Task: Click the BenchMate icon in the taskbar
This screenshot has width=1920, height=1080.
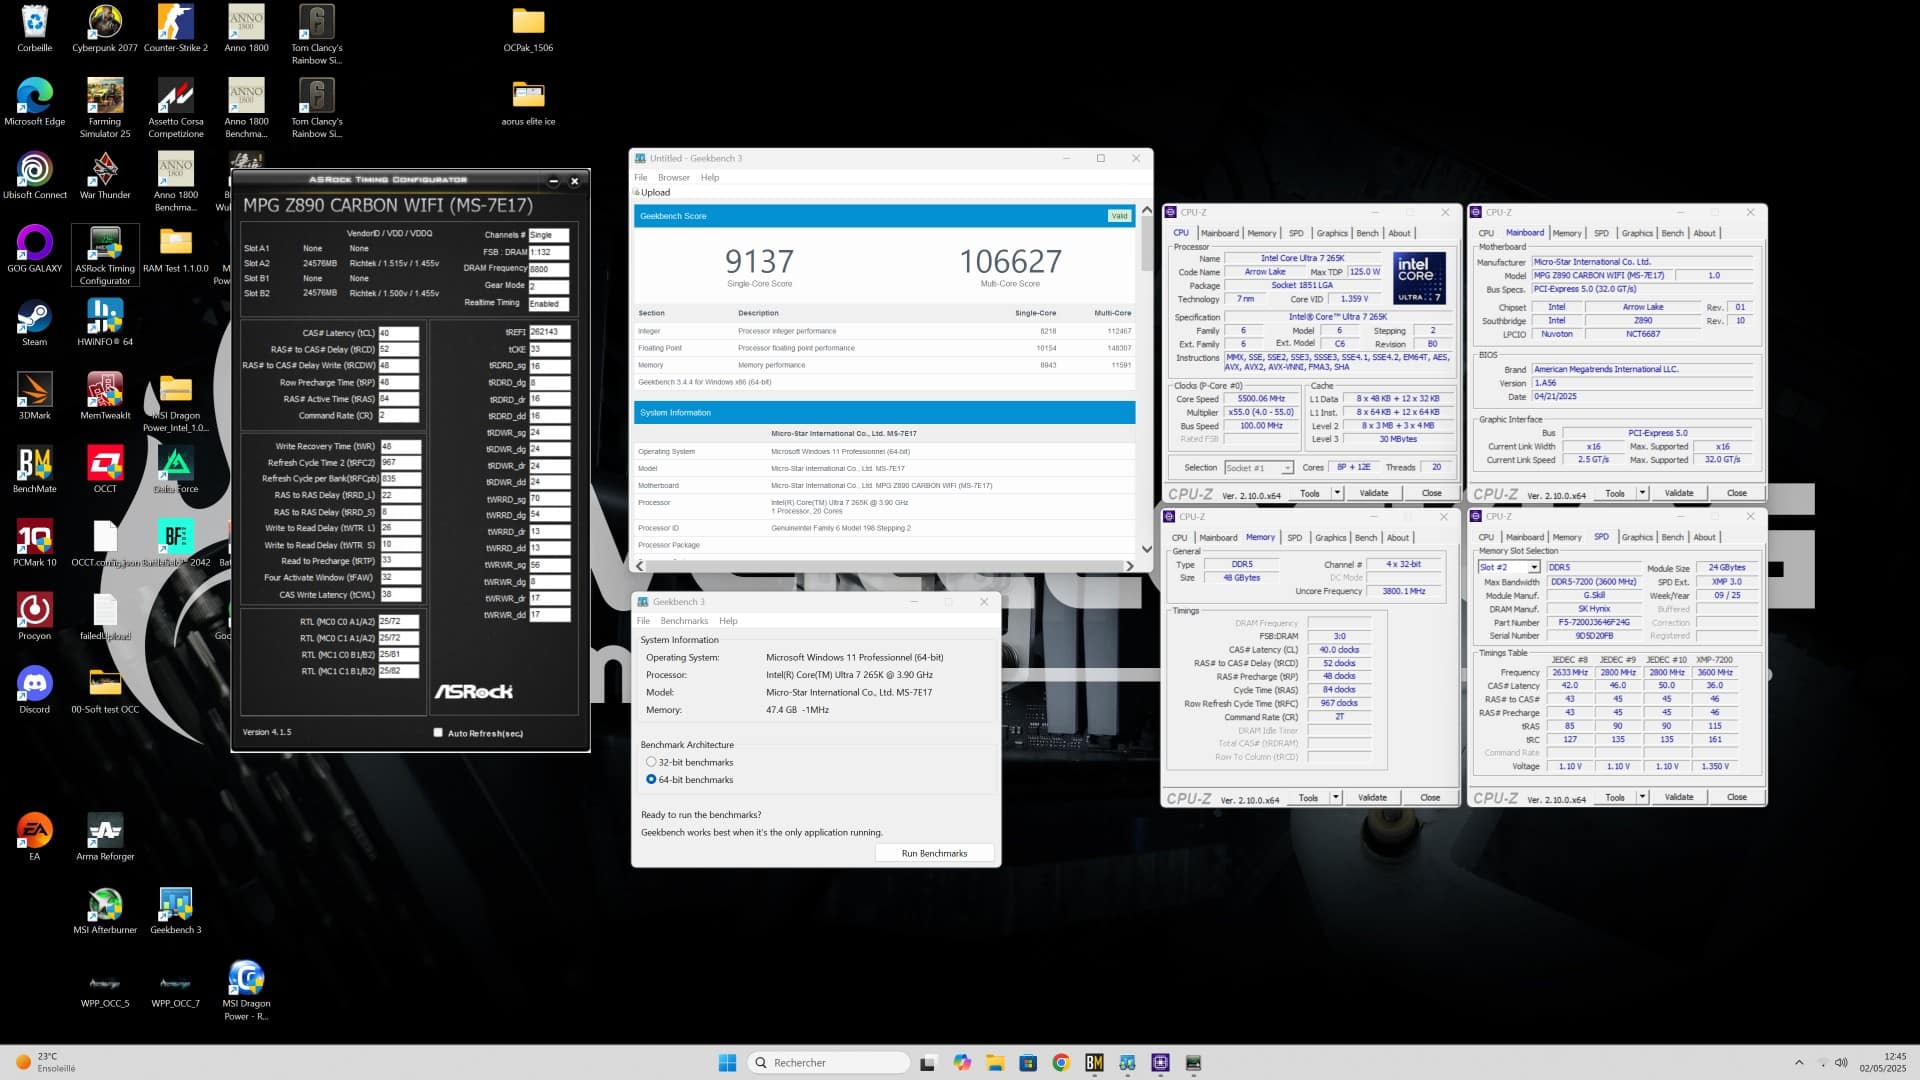Action: pyautogui.click(x=1094, y=1062)
